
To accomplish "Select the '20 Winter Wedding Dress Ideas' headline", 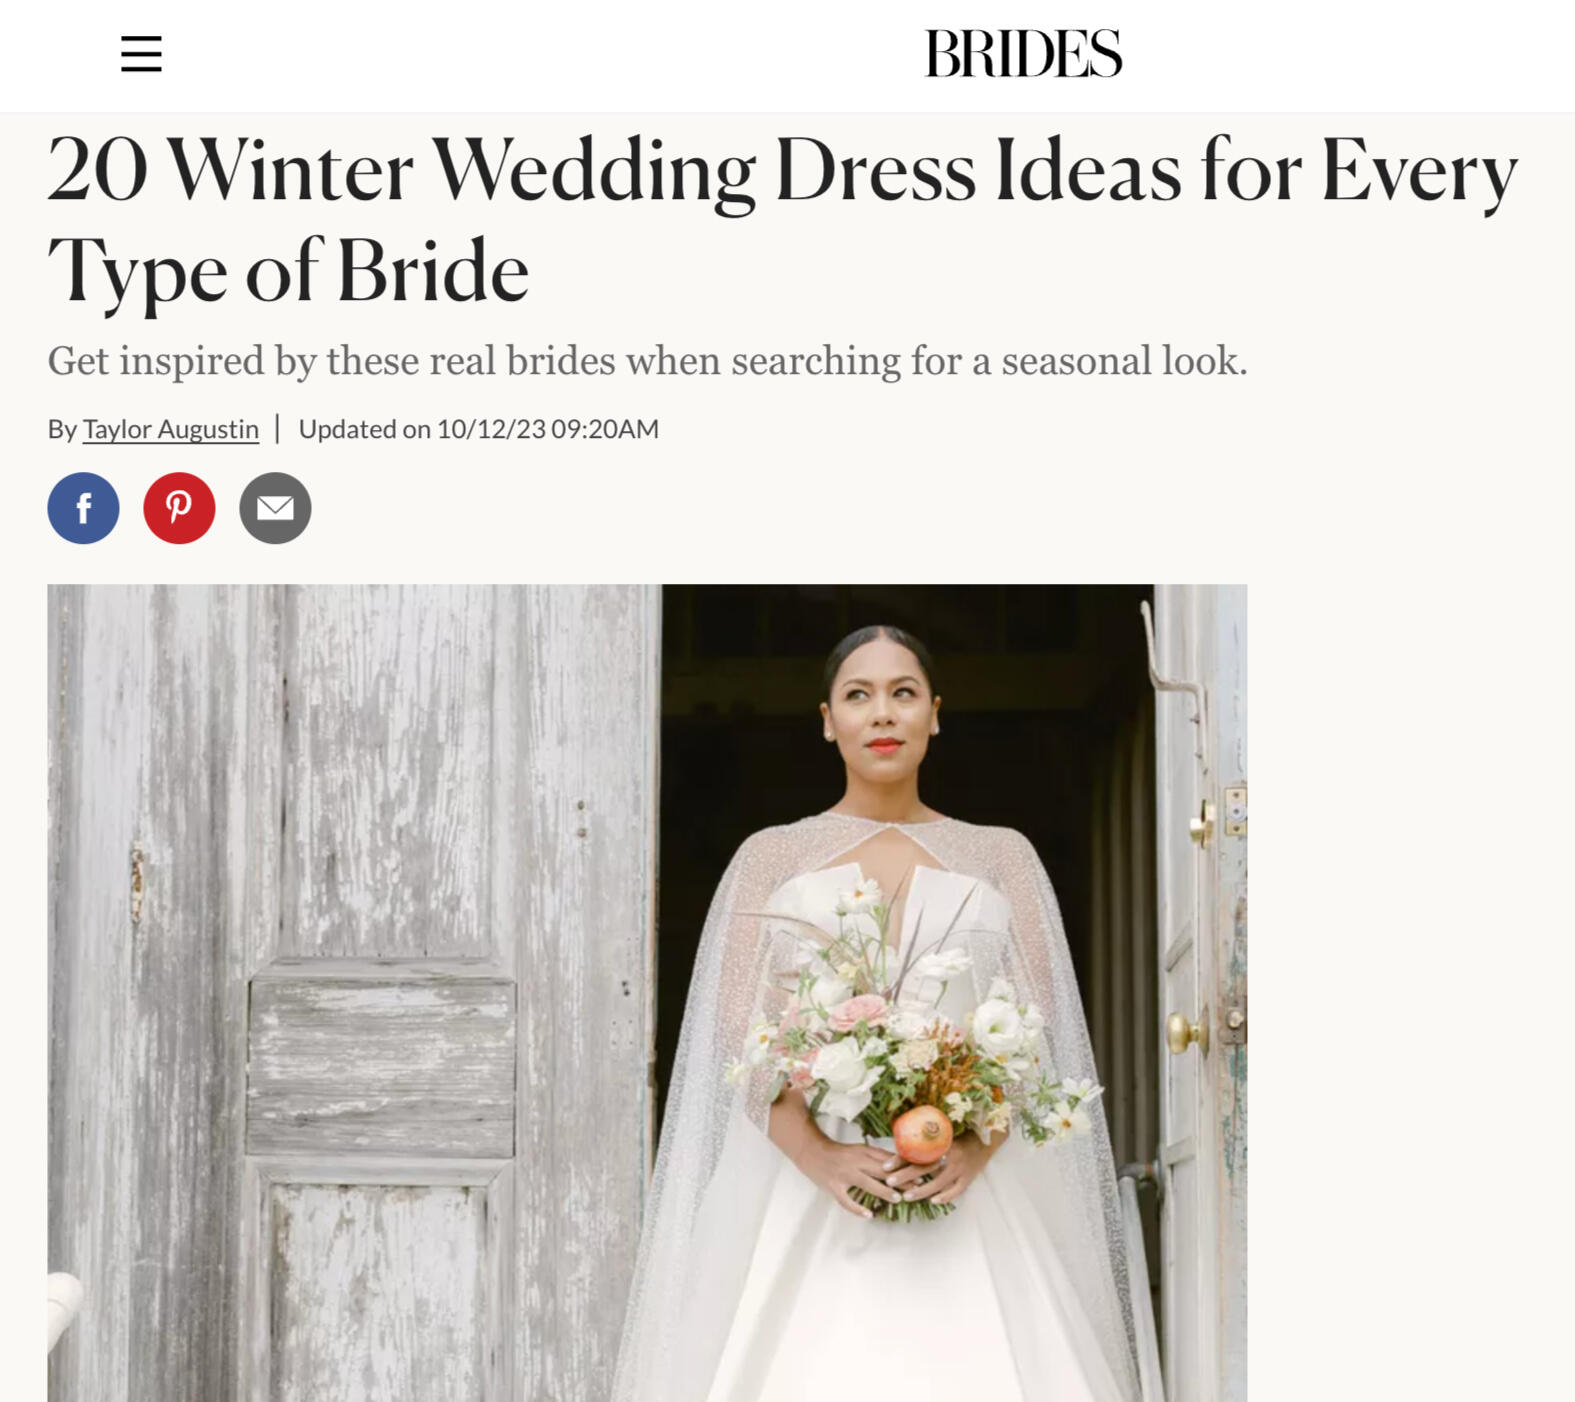I will pos(782,220).
